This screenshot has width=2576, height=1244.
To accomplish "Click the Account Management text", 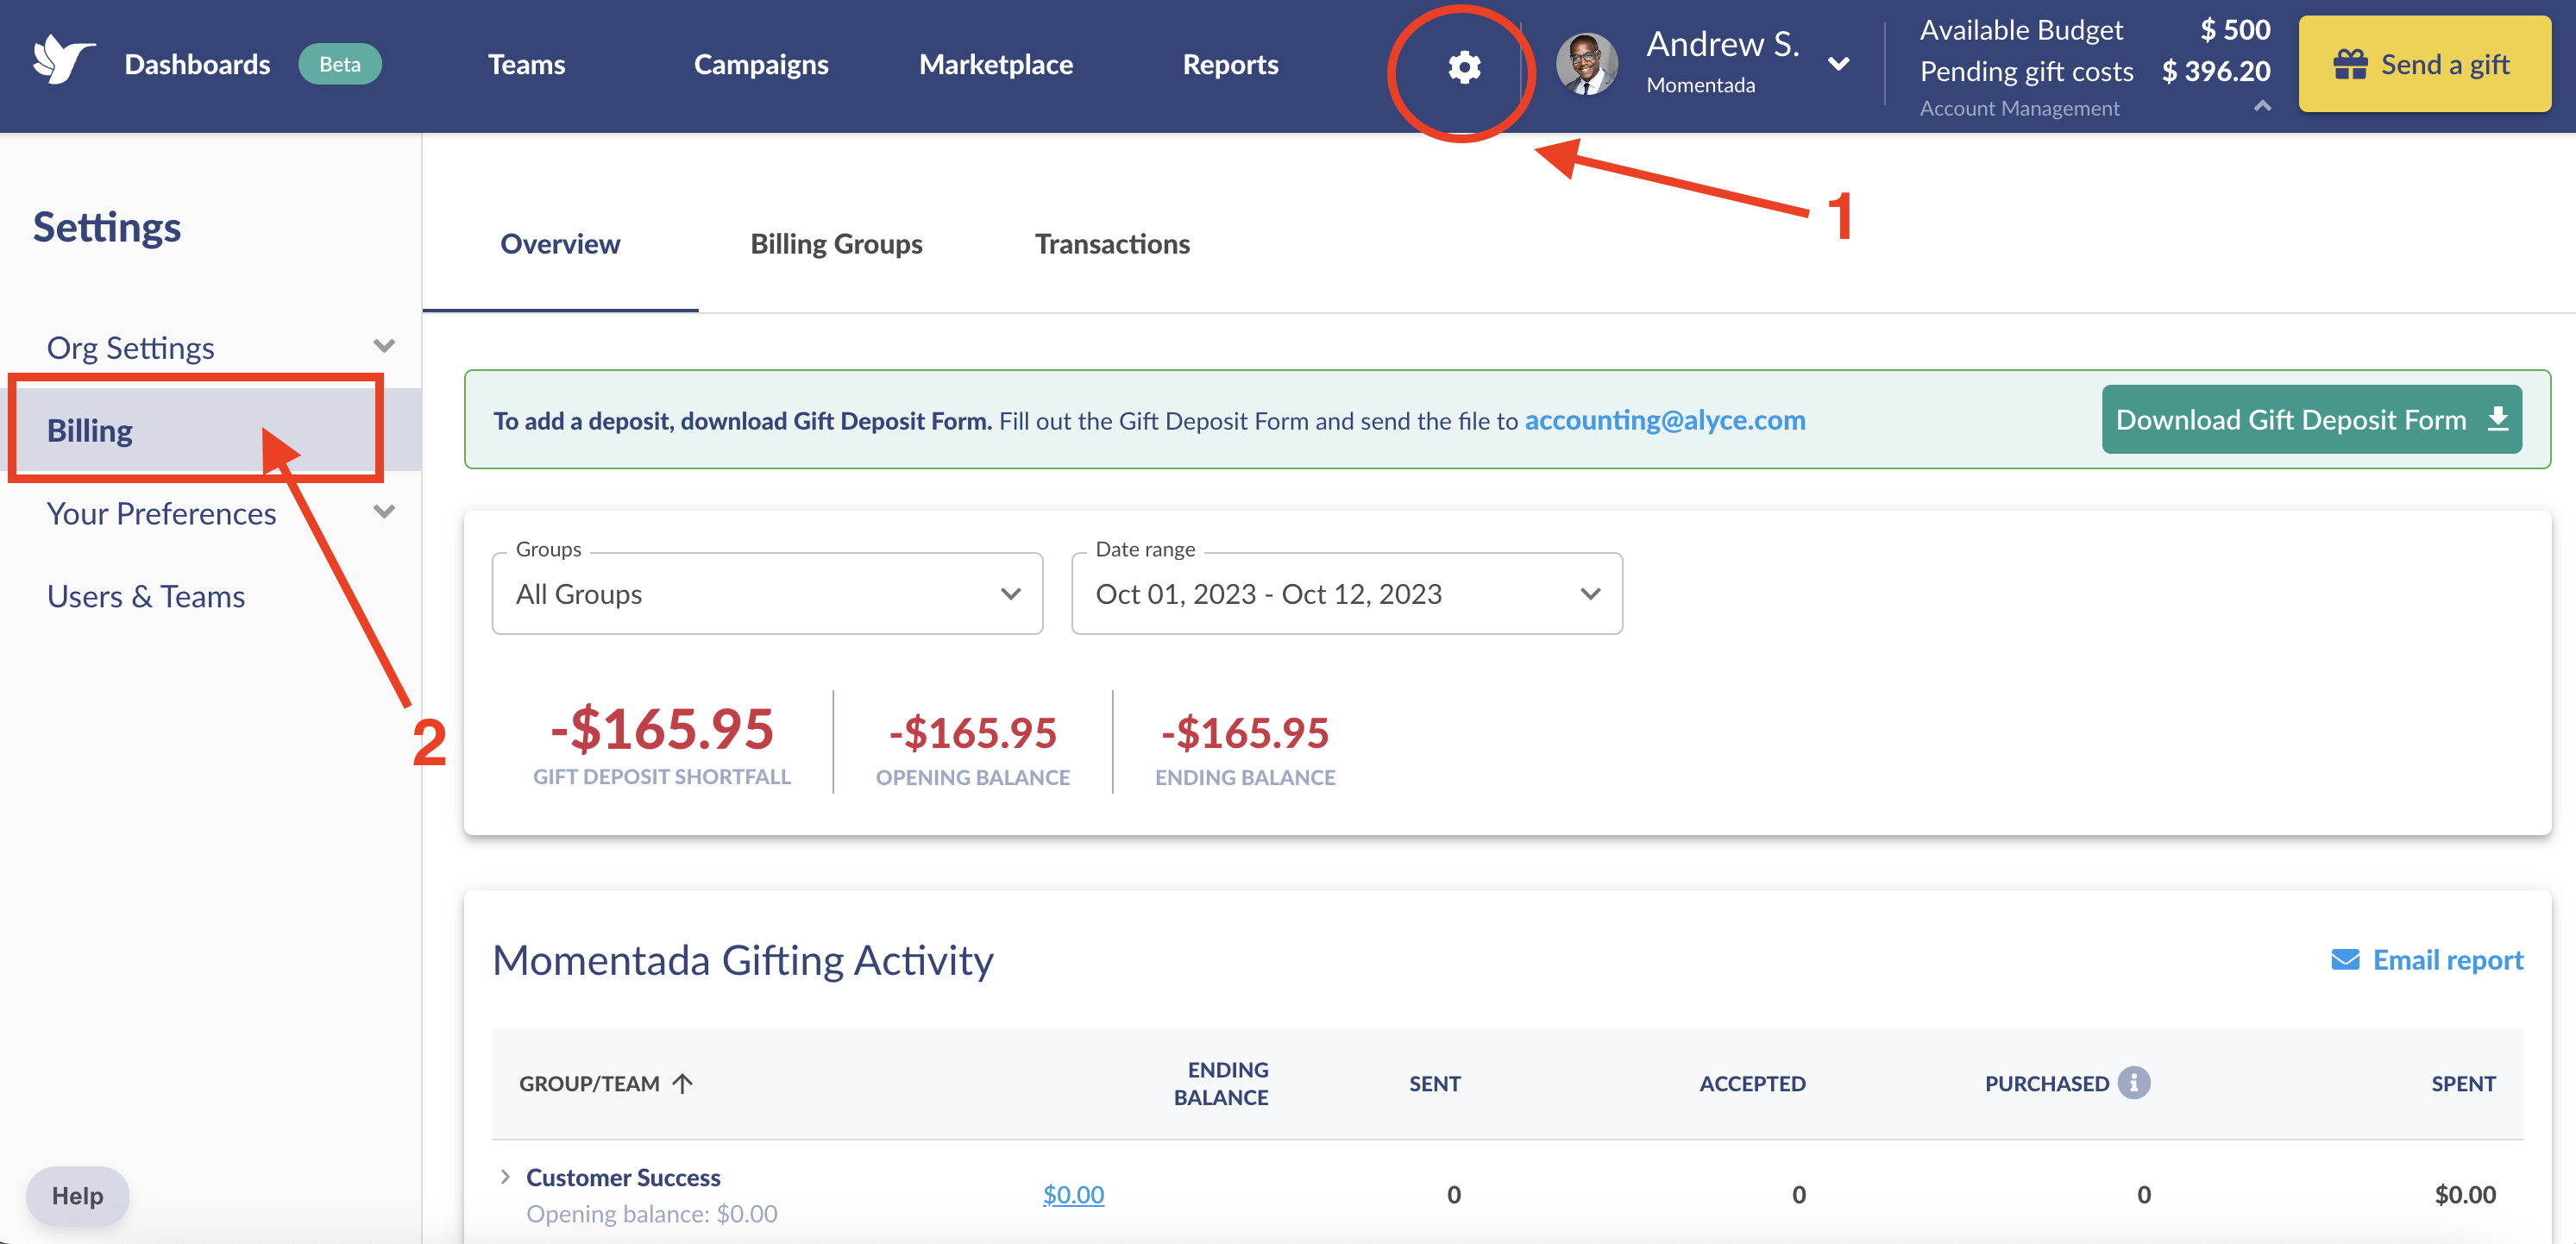I will click(x=2019, y=108).
